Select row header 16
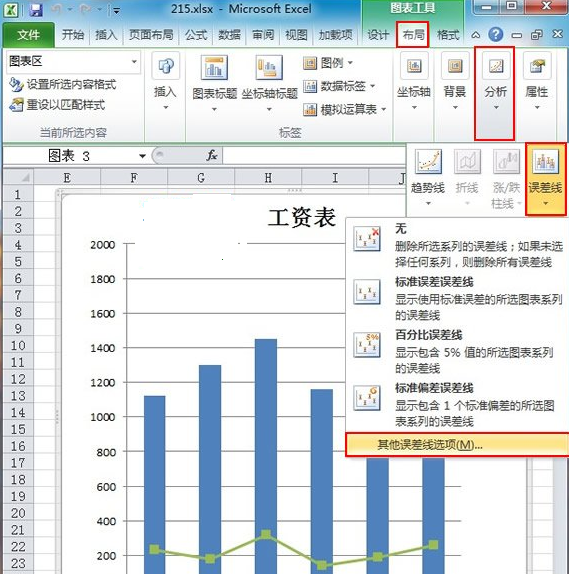Viewport: 569px width, 574px height. 18,446
